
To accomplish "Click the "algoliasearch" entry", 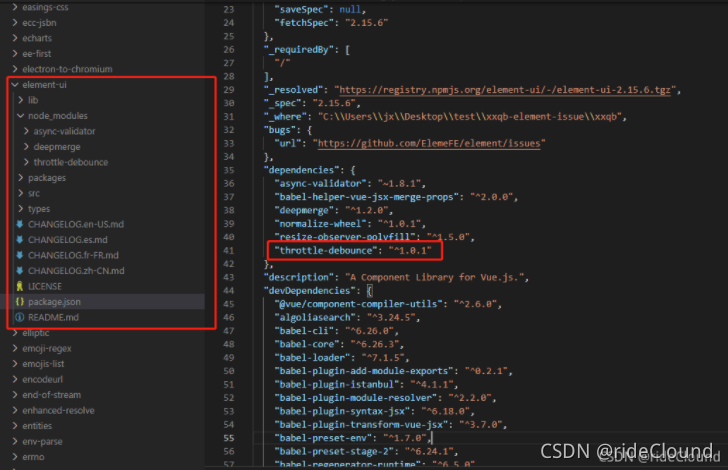I will 315,318.
